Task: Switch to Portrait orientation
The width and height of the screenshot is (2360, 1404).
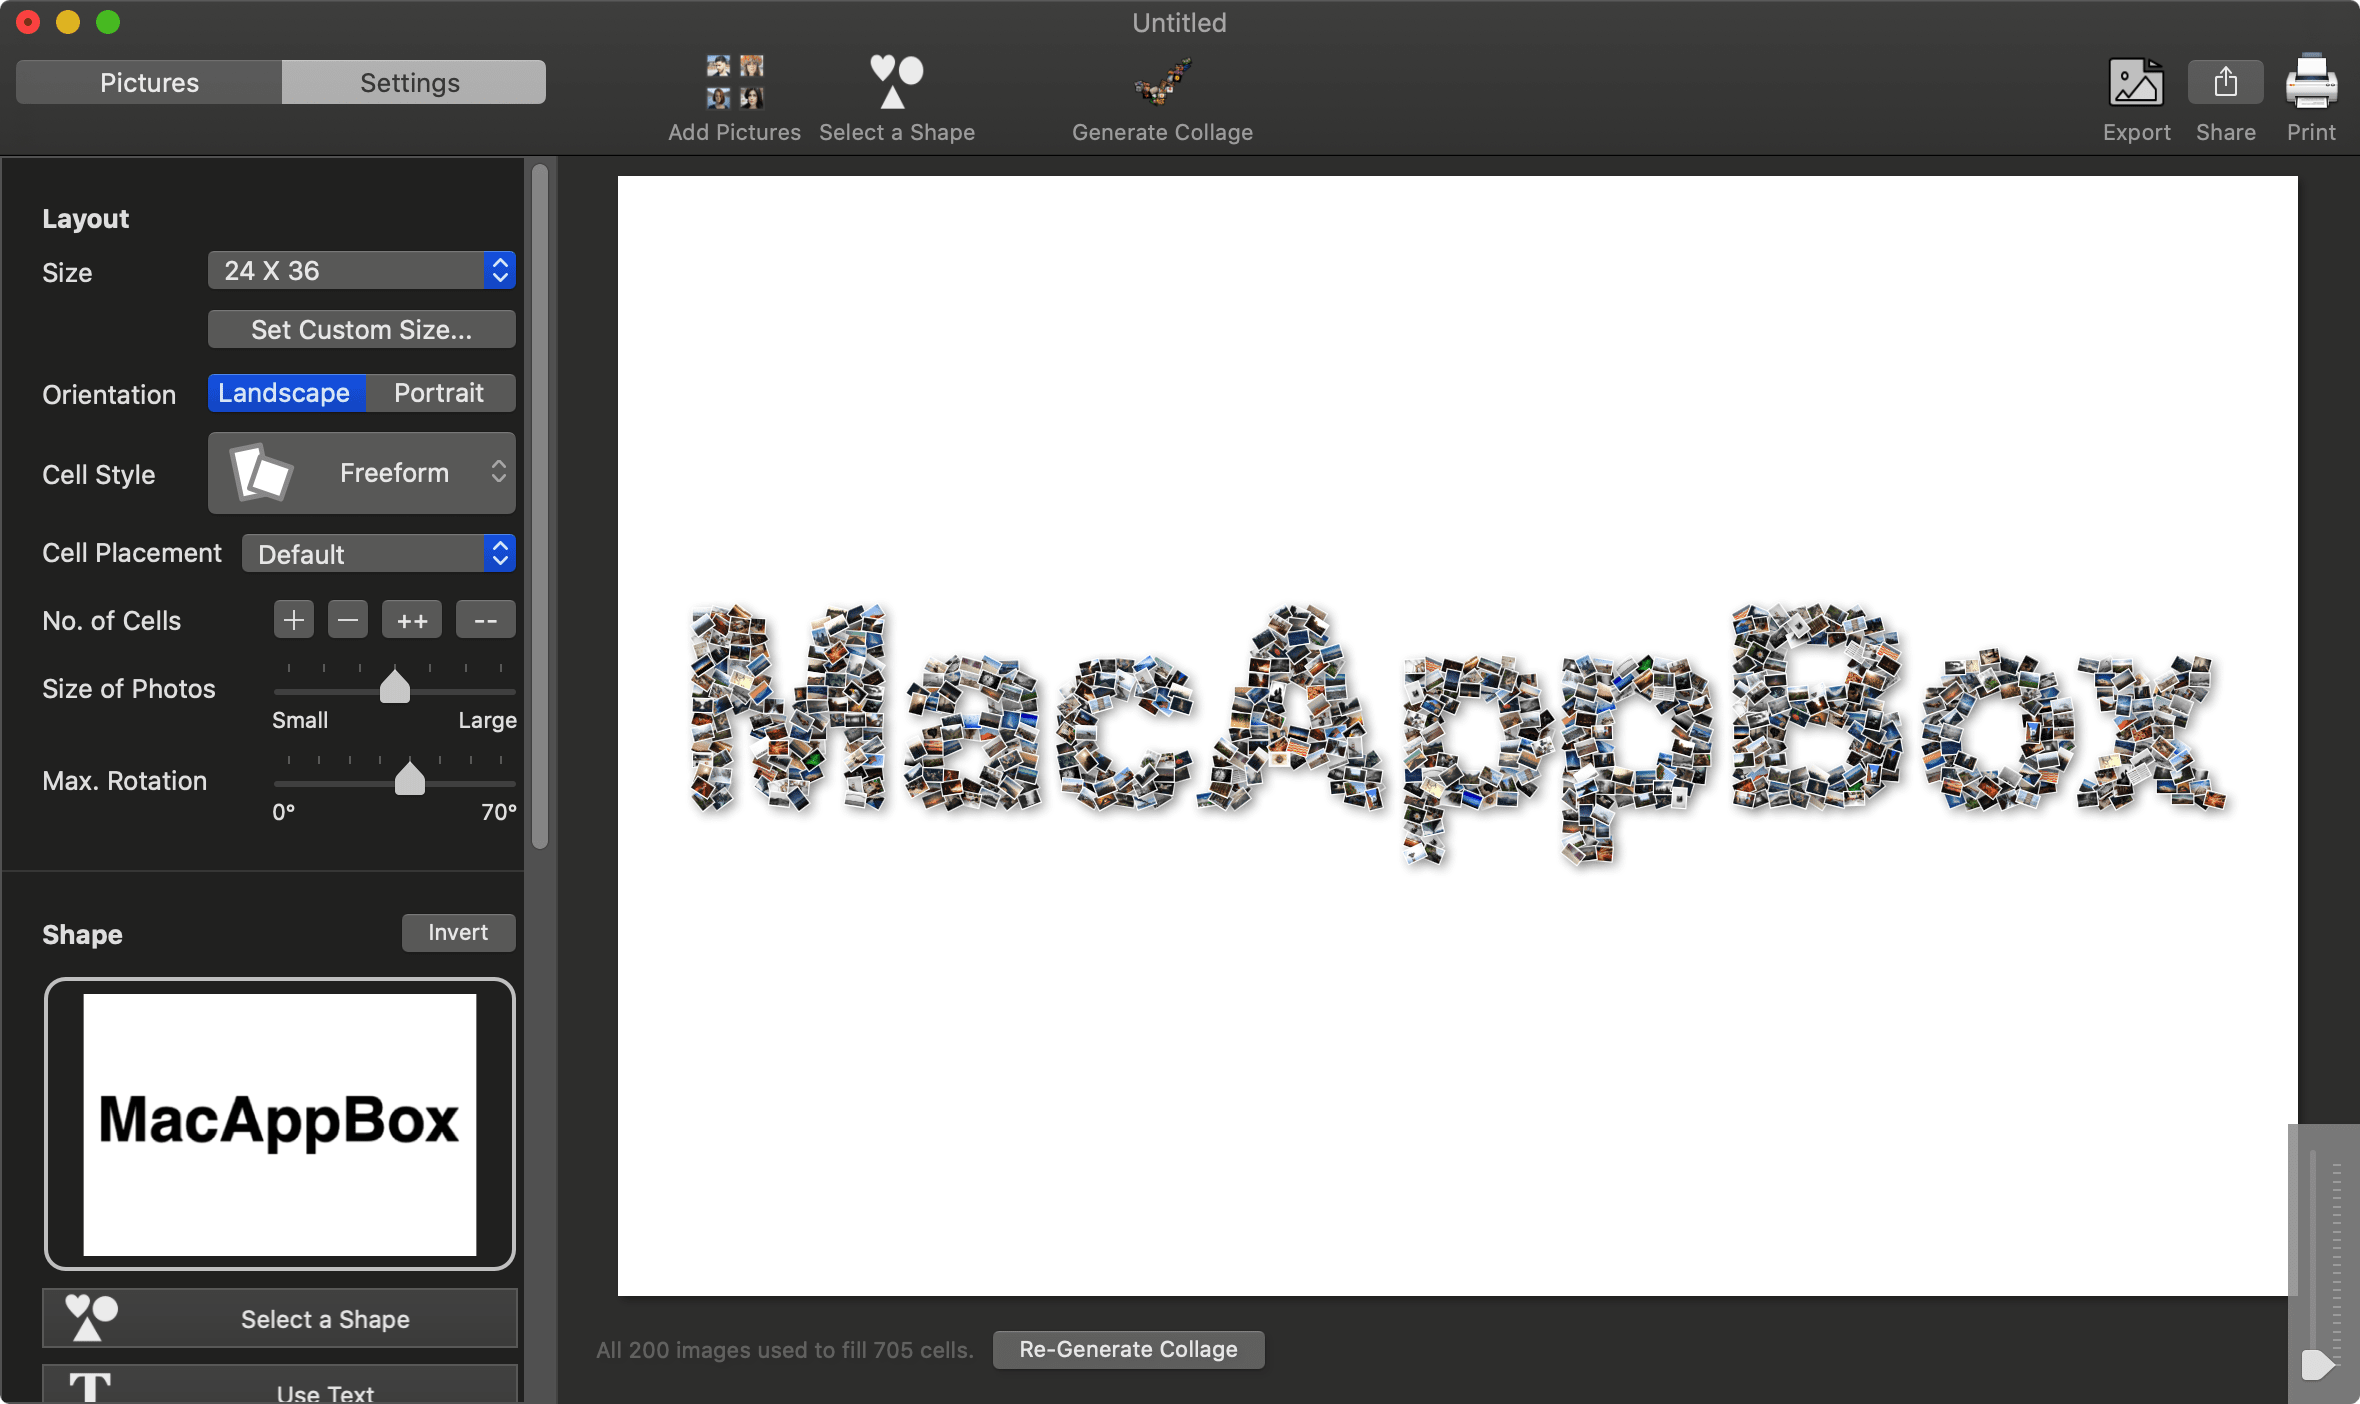Action: (x=438, y=393)
